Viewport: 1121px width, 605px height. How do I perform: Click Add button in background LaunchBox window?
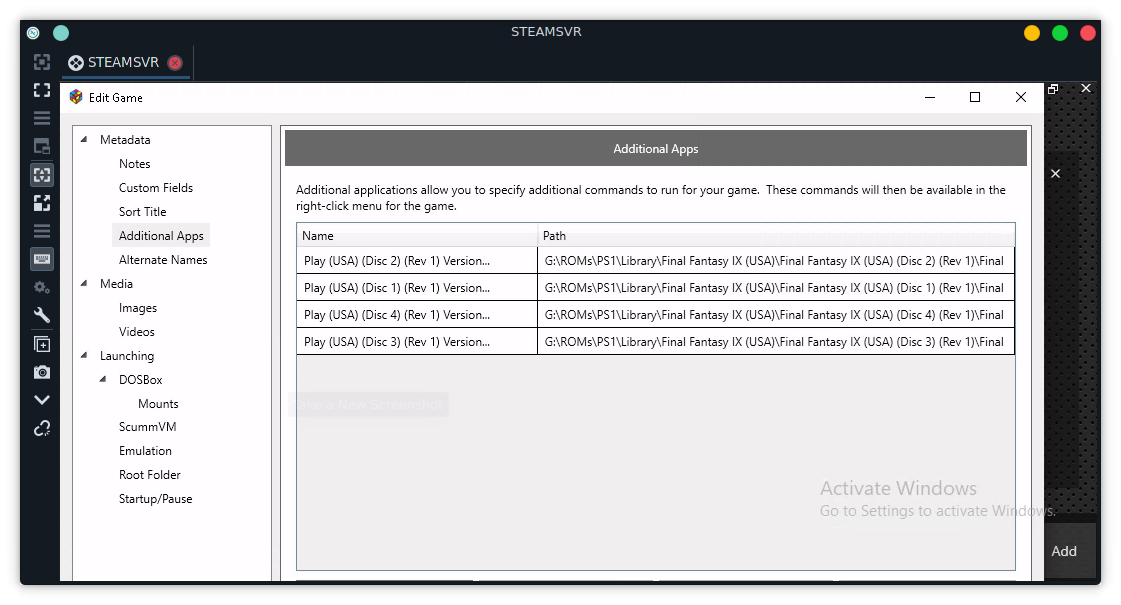click(1064, 551)
